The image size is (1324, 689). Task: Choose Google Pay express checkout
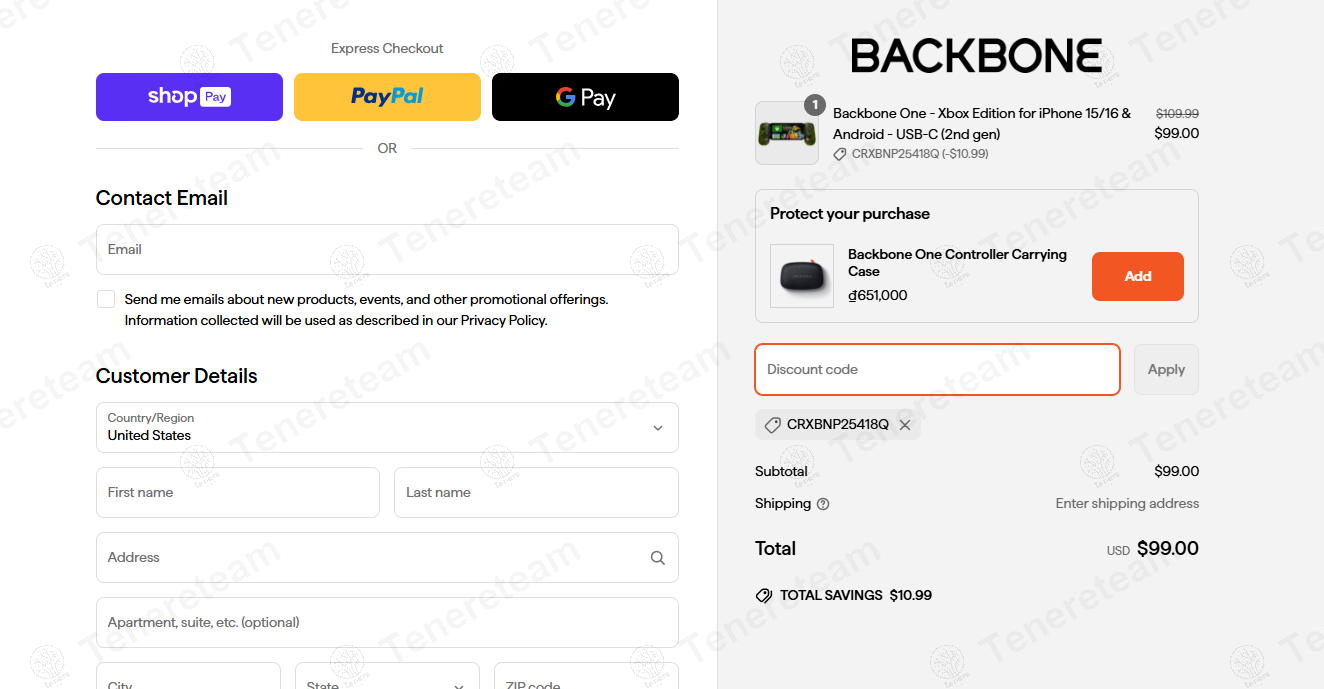(x=585, y=97)
